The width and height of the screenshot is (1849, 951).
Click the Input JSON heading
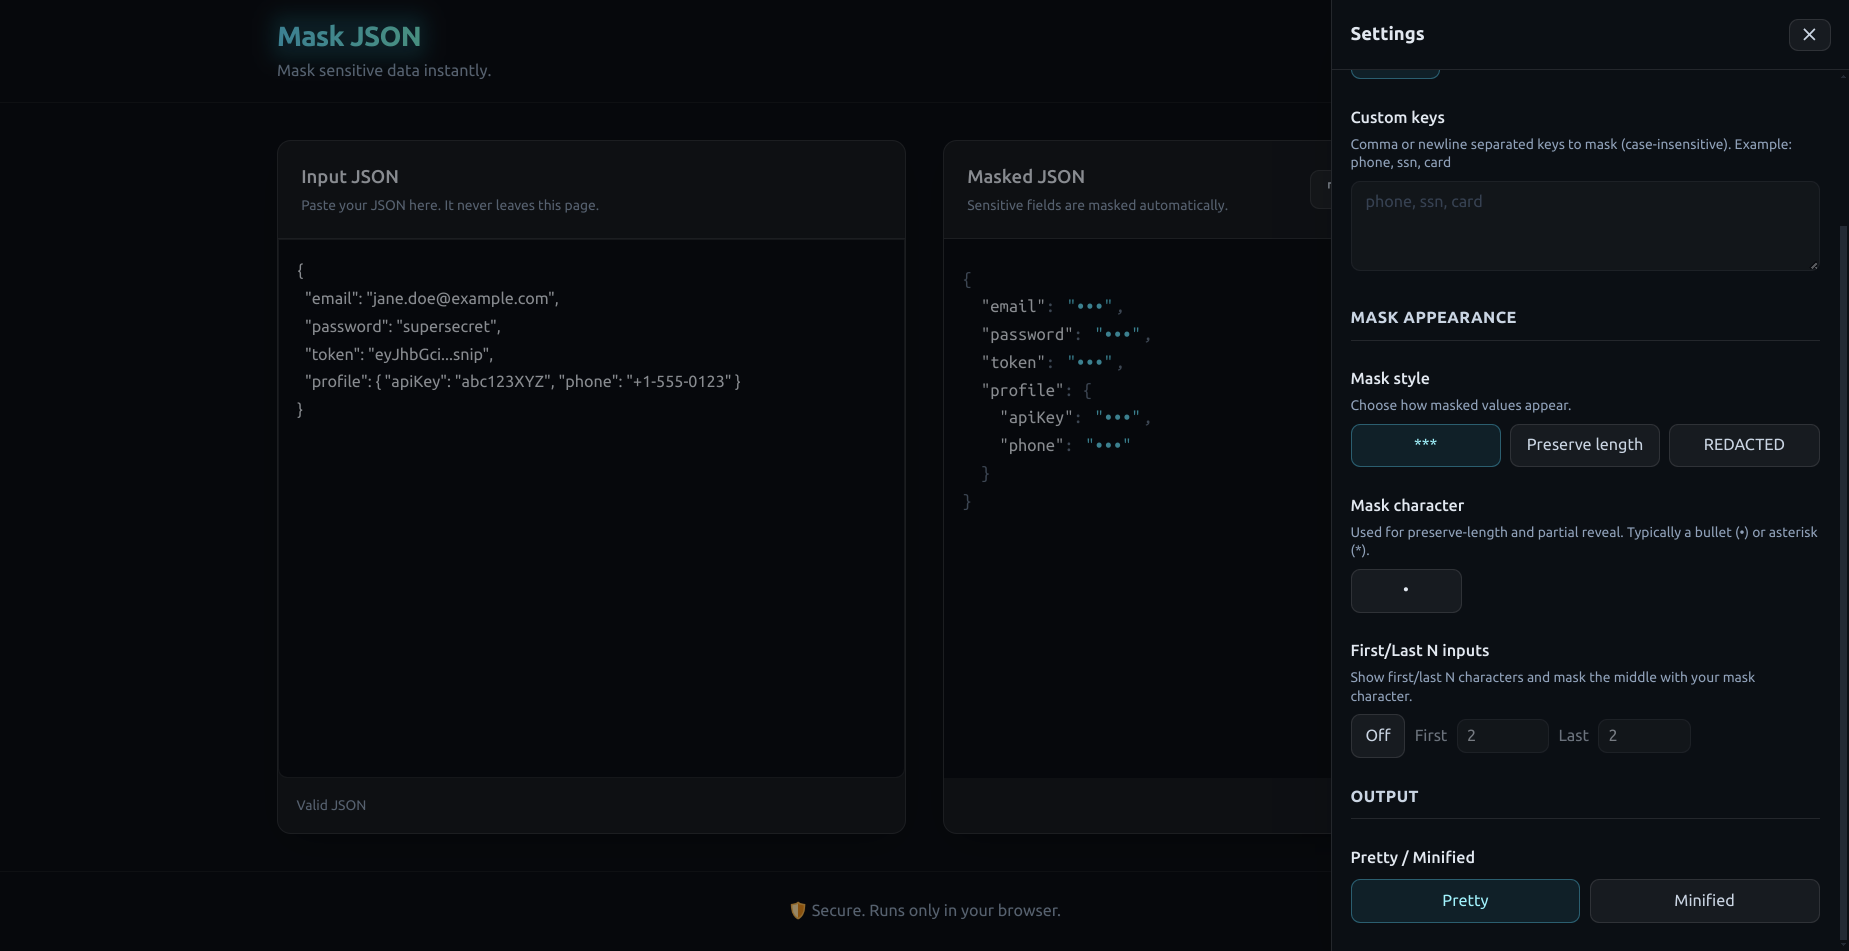click(350, 177)
